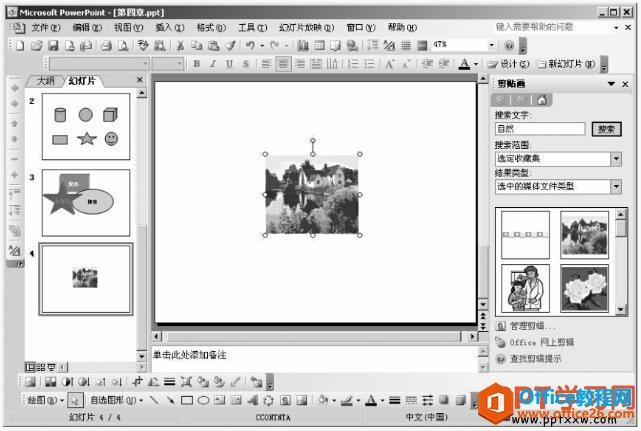Toggle Italic formatting

pyautogui.click(x=213, y=64)
